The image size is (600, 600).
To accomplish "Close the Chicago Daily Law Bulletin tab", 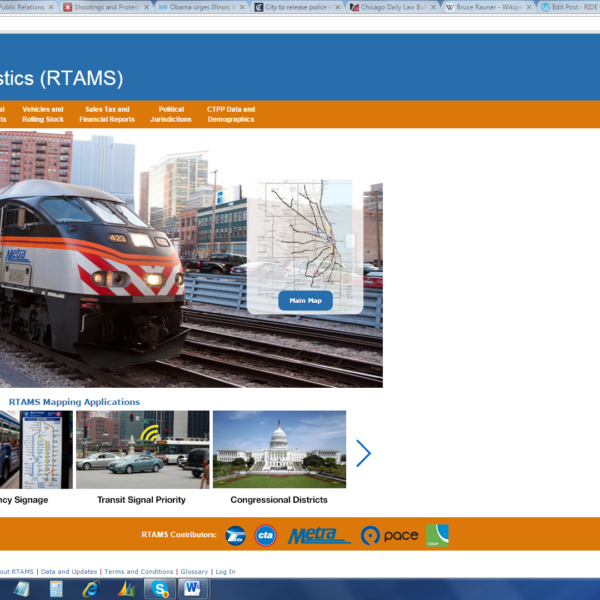I will pos(433,7).
